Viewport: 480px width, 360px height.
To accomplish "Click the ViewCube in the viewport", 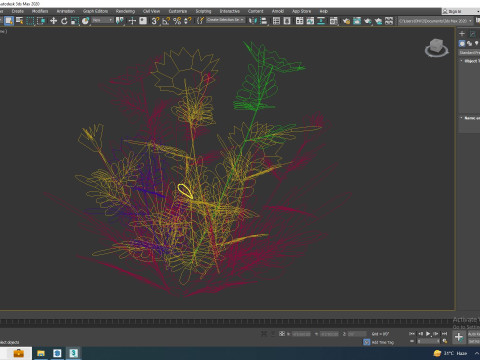I will coord(437,47).
